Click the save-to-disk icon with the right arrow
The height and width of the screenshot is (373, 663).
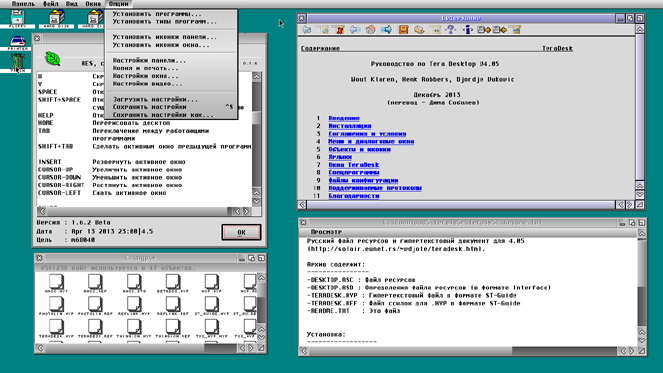(x=484, y=30)
